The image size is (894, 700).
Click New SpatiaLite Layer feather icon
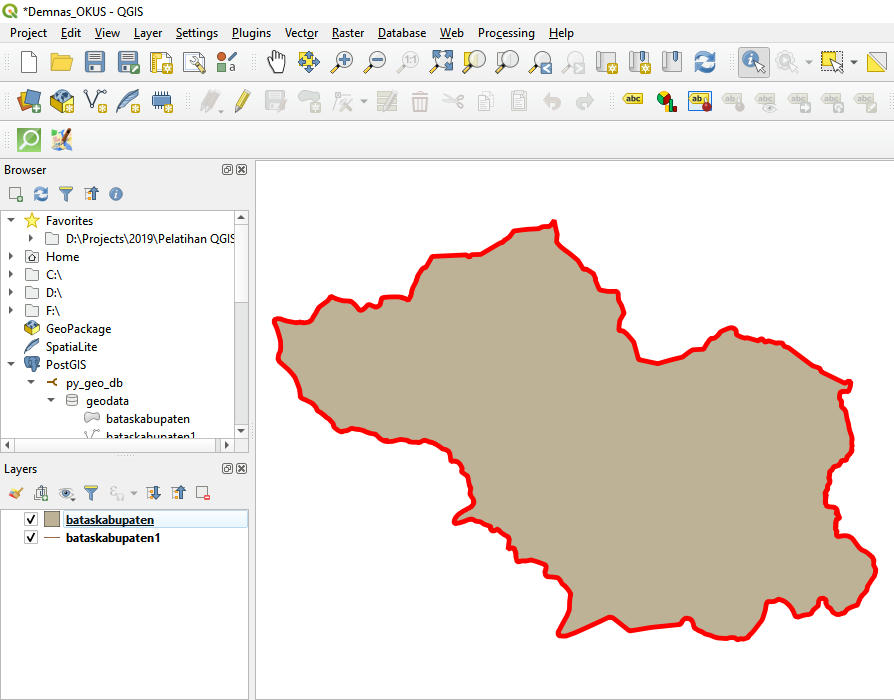click(128, 101)
